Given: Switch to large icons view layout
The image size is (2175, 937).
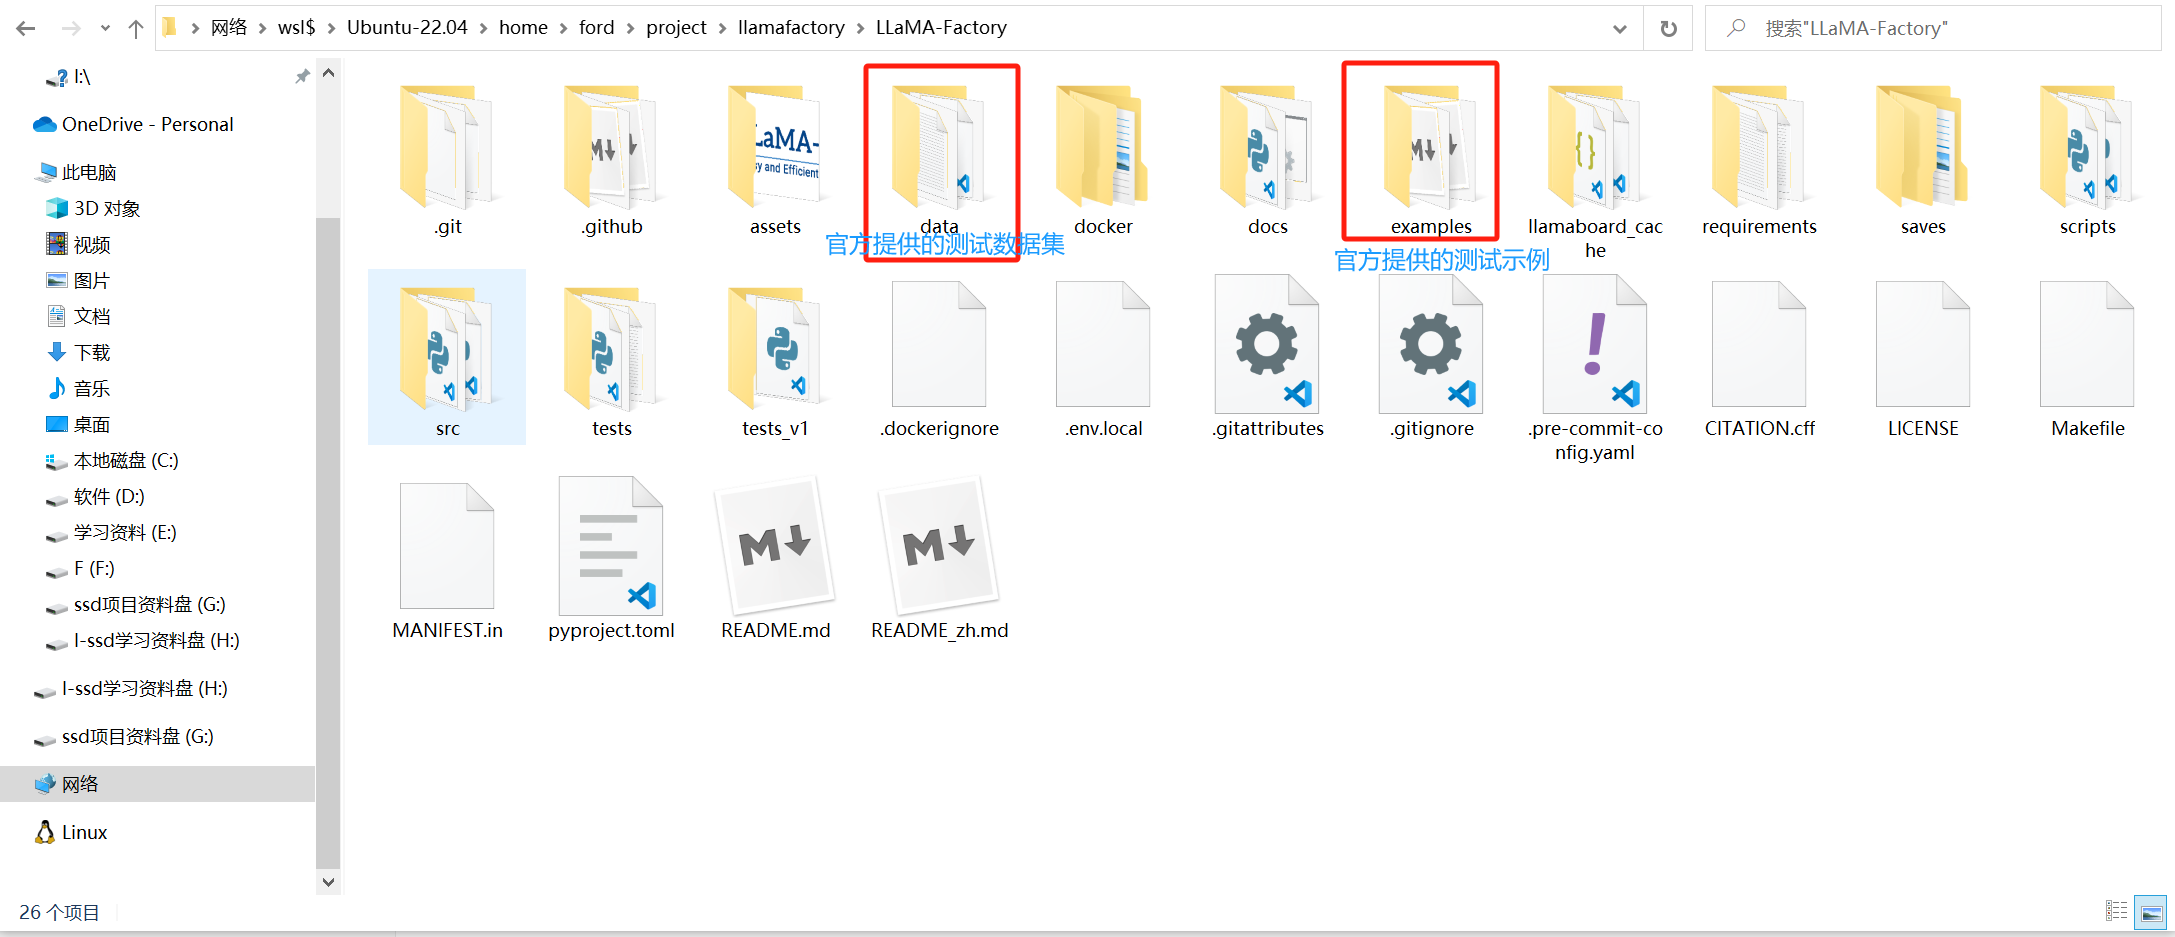Looking at the screenshot, I should (x=2150, y=912).
